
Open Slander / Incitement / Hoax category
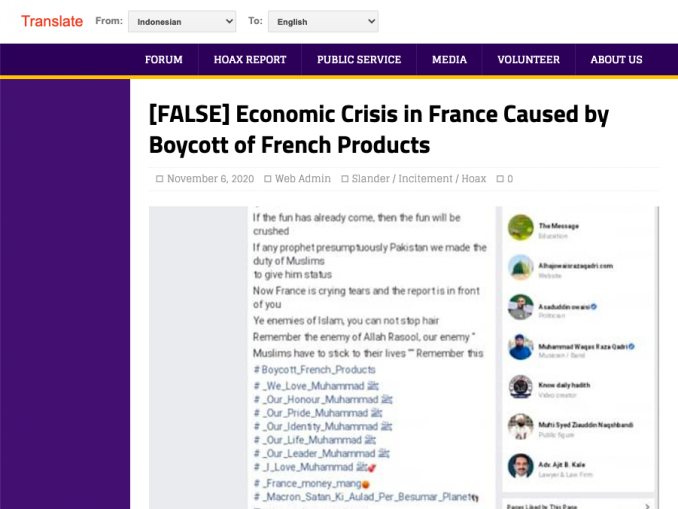pyautogui.click(x=419, y=179)
